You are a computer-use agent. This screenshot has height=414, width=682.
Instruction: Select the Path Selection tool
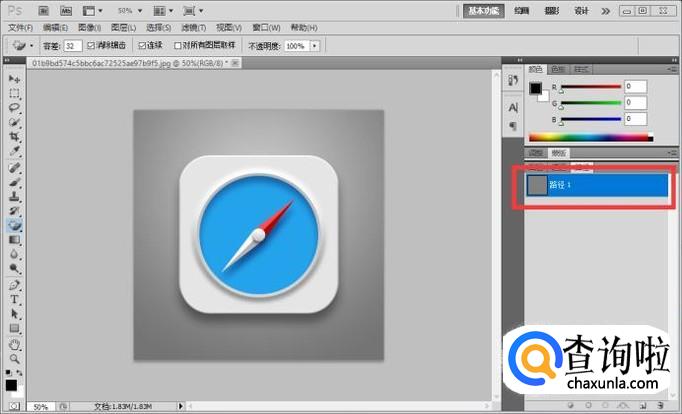(14, 314)
